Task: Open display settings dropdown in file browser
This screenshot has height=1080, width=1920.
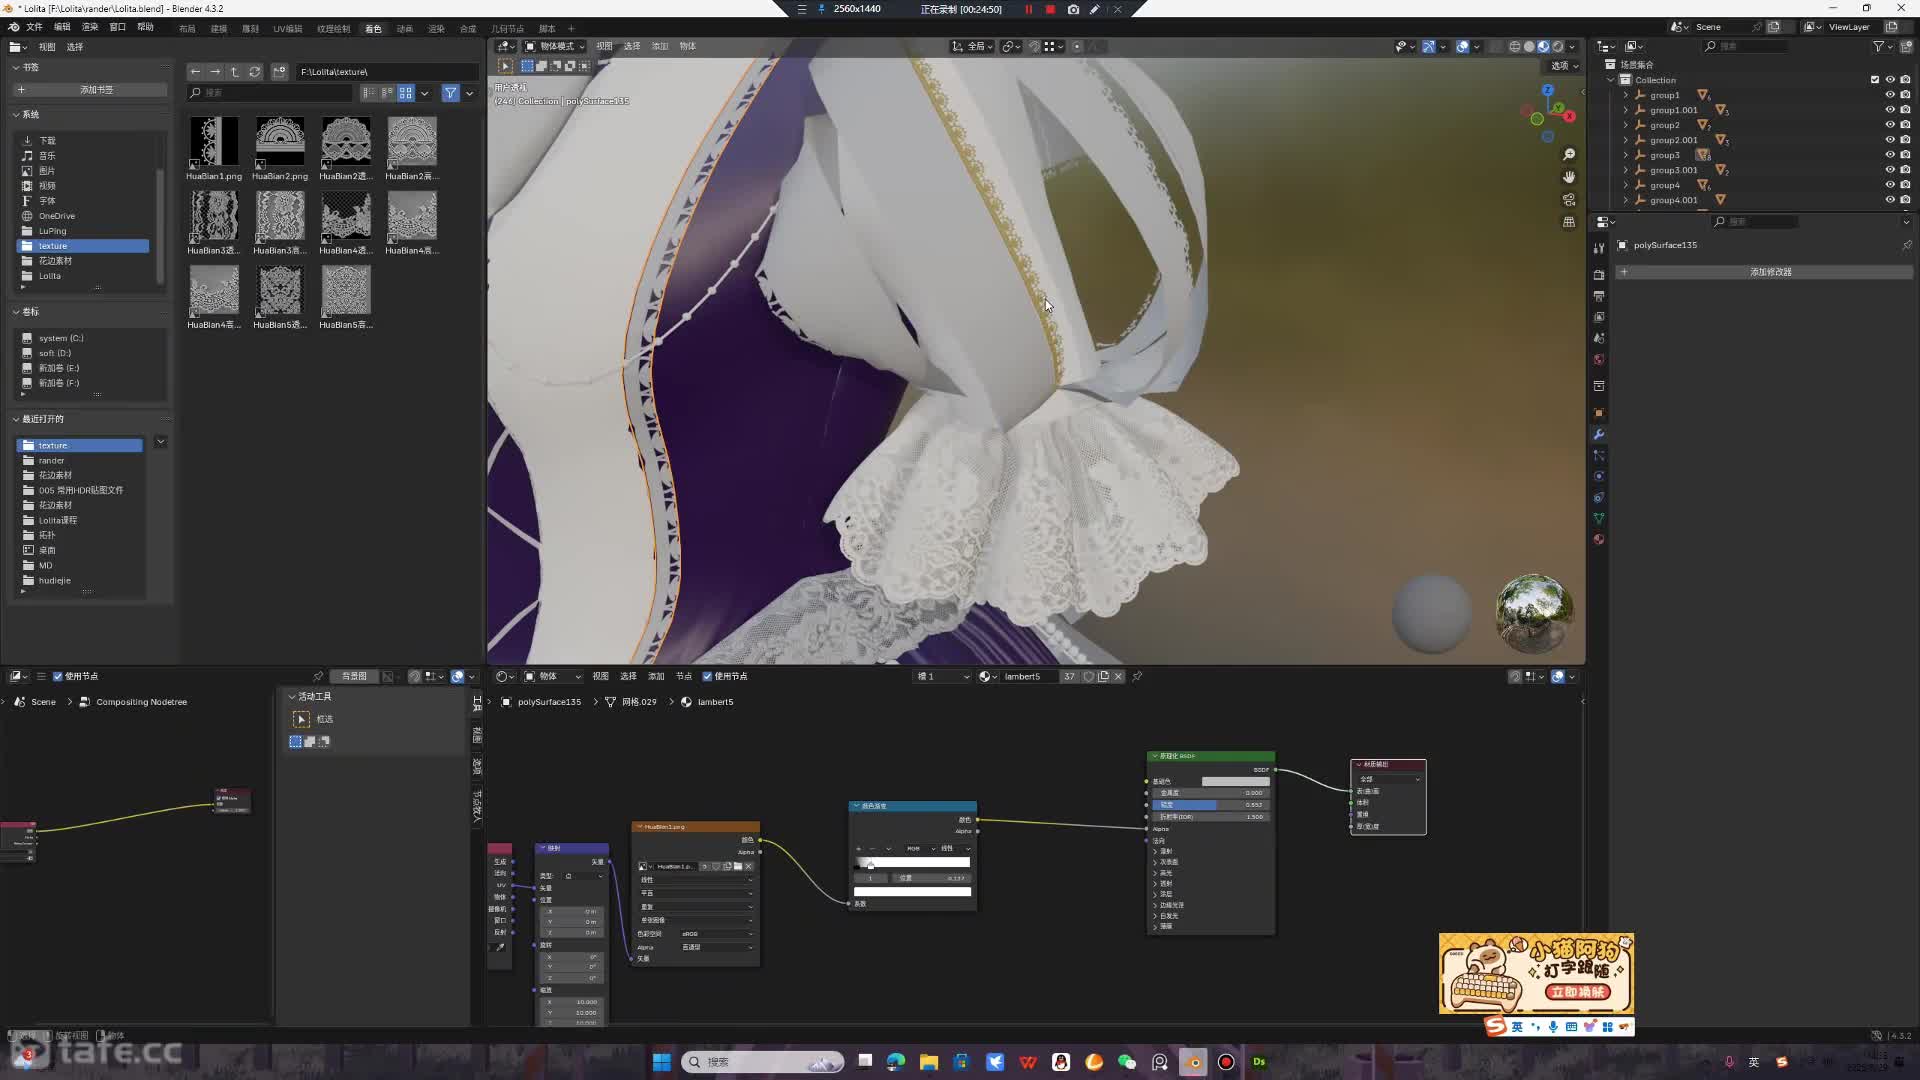Action: pos(425,93)
